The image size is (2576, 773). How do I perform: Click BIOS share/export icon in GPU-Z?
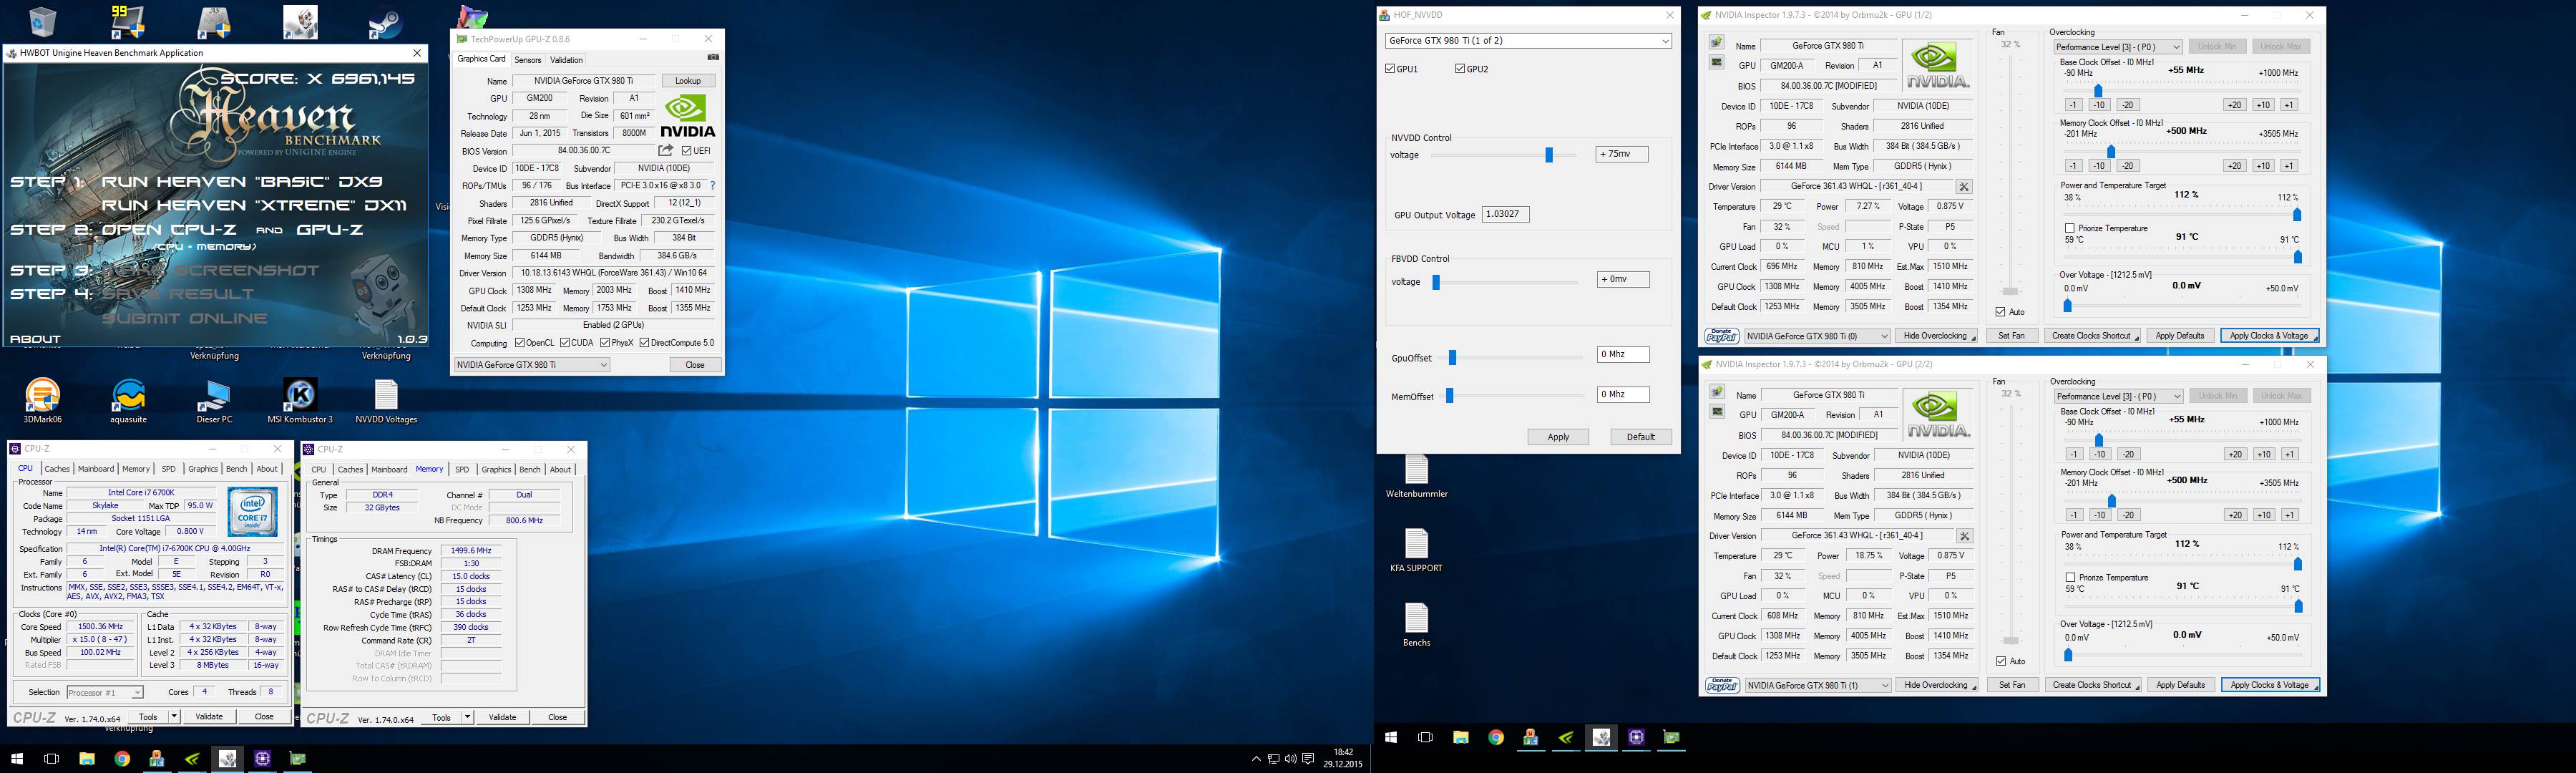pos(665,150)
